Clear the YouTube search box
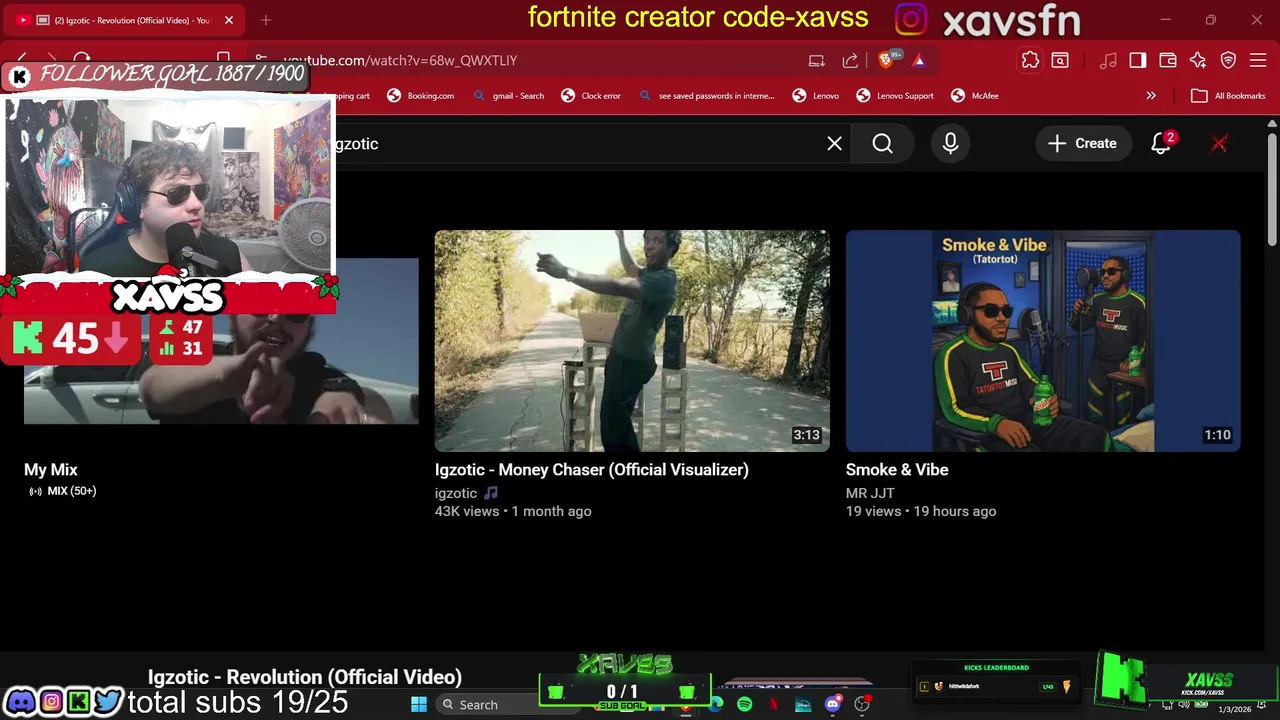This screenshot has width=1280, height=720. click(834, 143)
